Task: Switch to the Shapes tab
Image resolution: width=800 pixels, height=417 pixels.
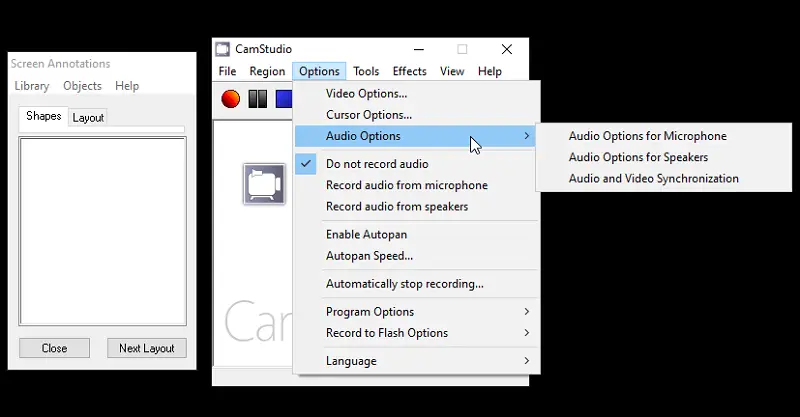Action: pyautogui.click(x=43, y=116)
